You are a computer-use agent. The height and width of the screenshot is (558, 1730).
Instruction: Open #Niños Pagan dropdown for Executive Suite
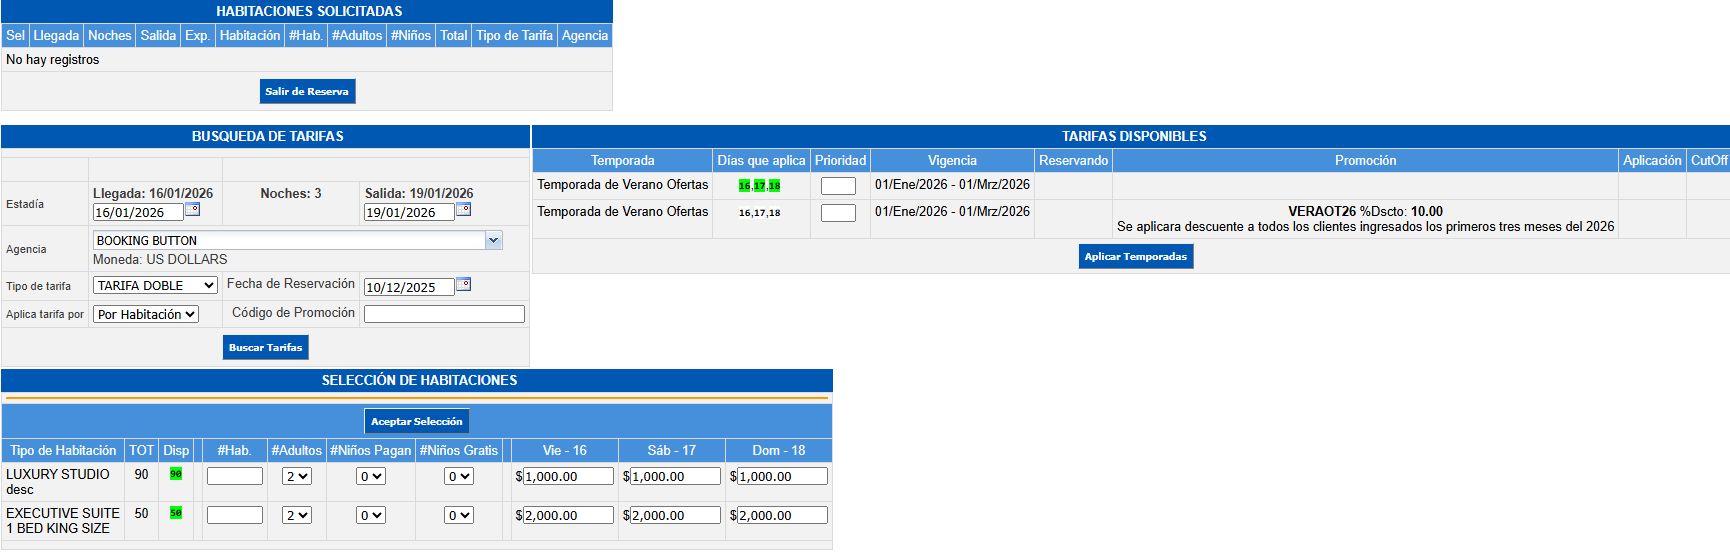point(371,515)
